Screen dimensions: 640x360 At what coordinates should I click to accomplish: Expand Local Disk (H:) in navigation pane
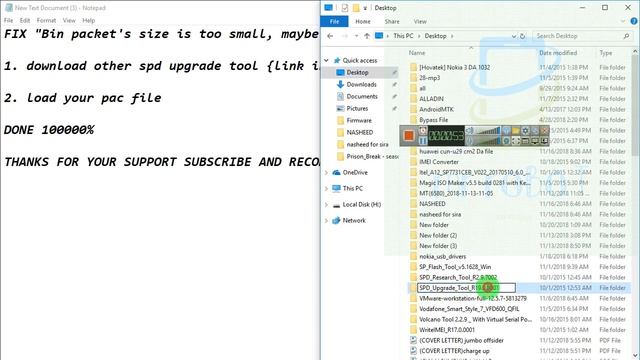(x=327, y=204)
